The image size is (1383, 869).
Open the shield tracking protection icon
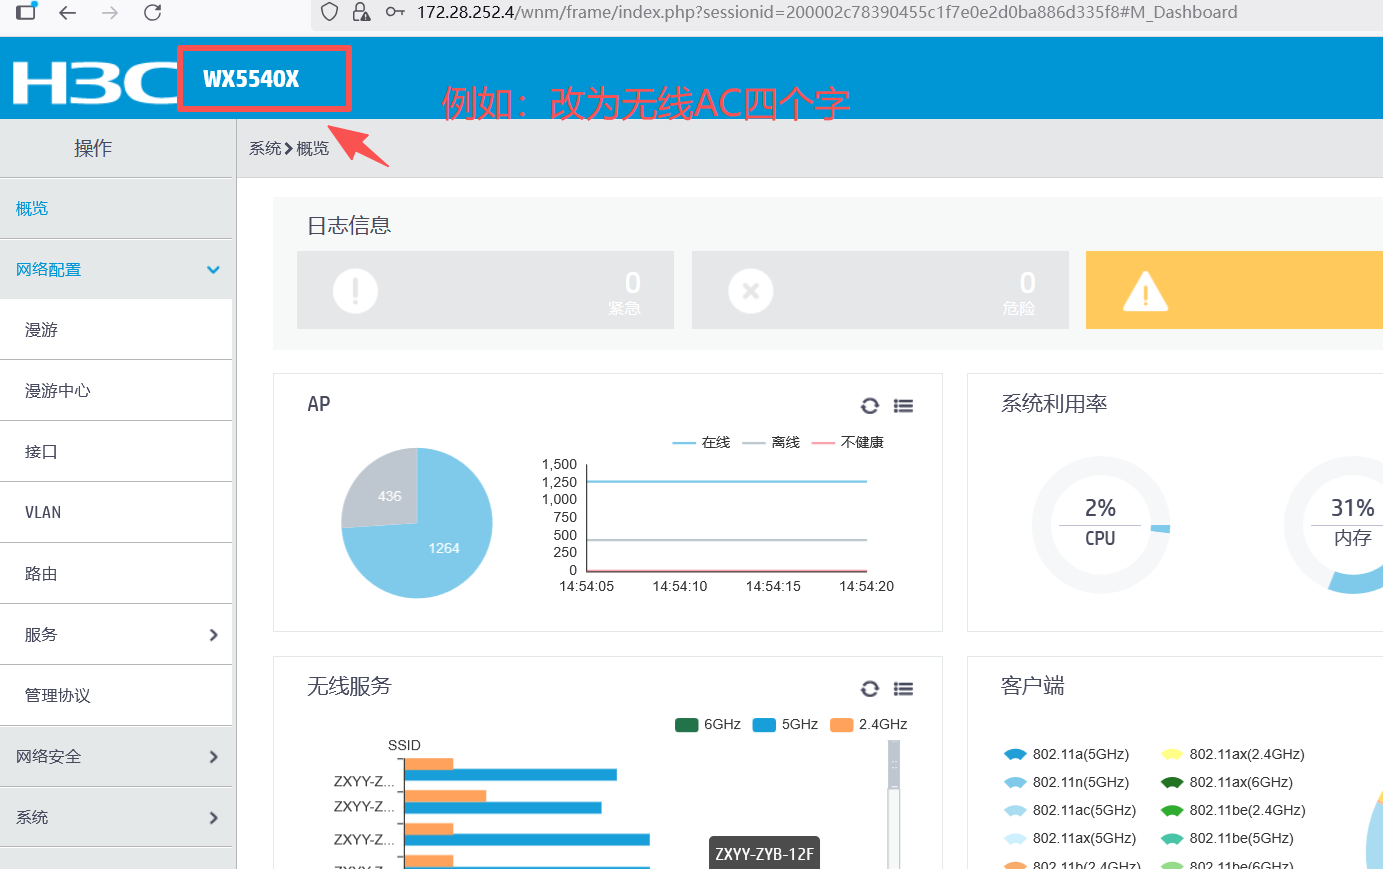click(329, 12)
